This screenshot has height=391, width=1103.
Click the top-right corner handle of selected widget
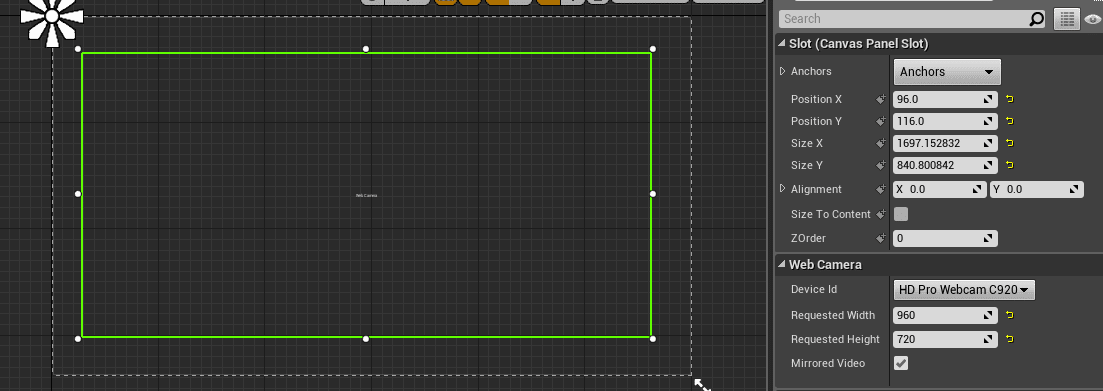click(653, 49)
